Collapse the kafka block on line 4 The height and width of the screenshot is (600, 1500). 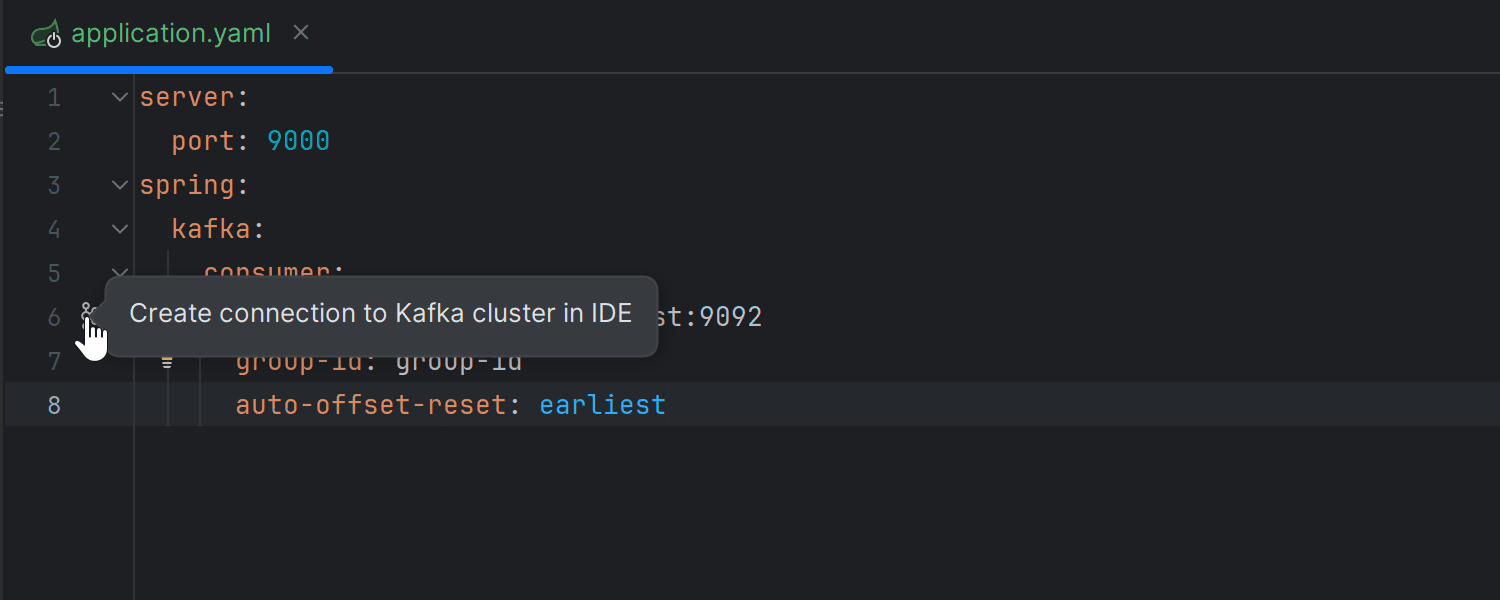119,228
